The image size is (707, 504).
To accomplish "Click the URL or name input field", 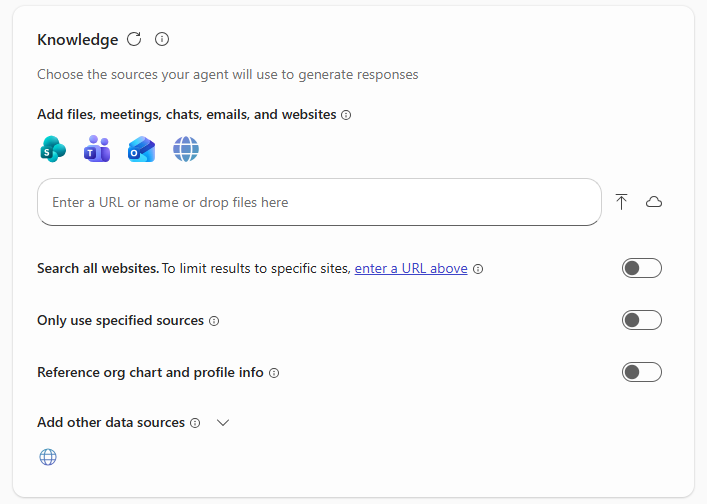I will click(x=319, y=202).
